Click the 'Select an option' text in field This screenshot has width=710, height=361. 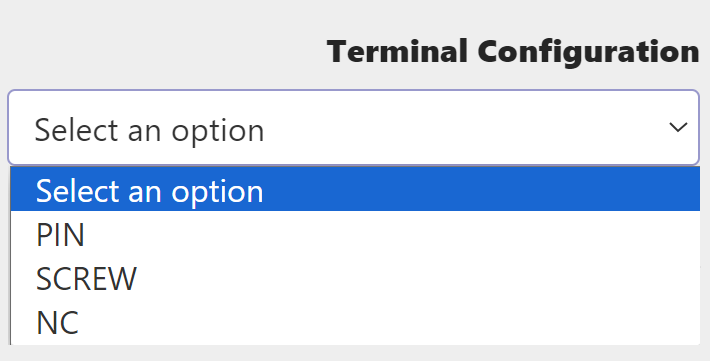pos(149,130)
